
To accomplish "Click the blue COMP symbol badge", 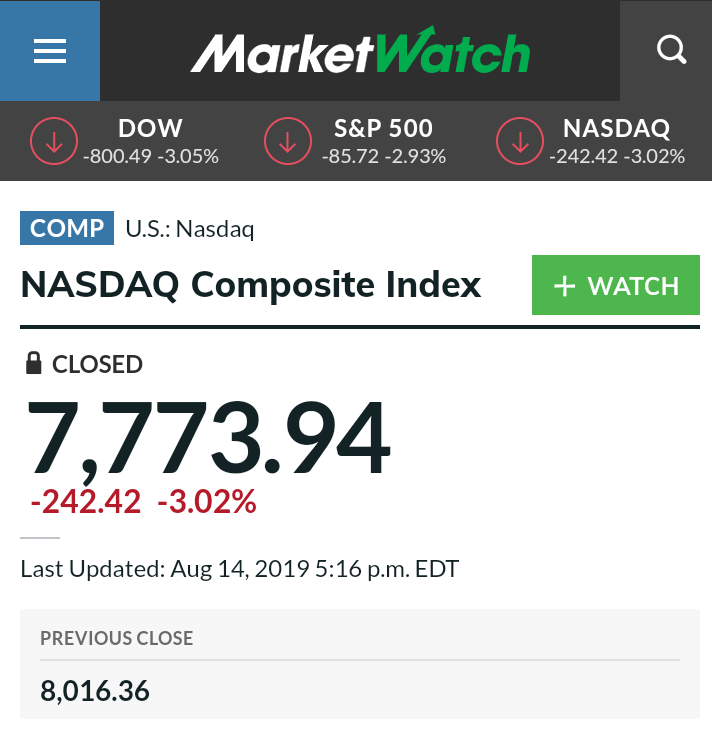I will tap(67, 229).
